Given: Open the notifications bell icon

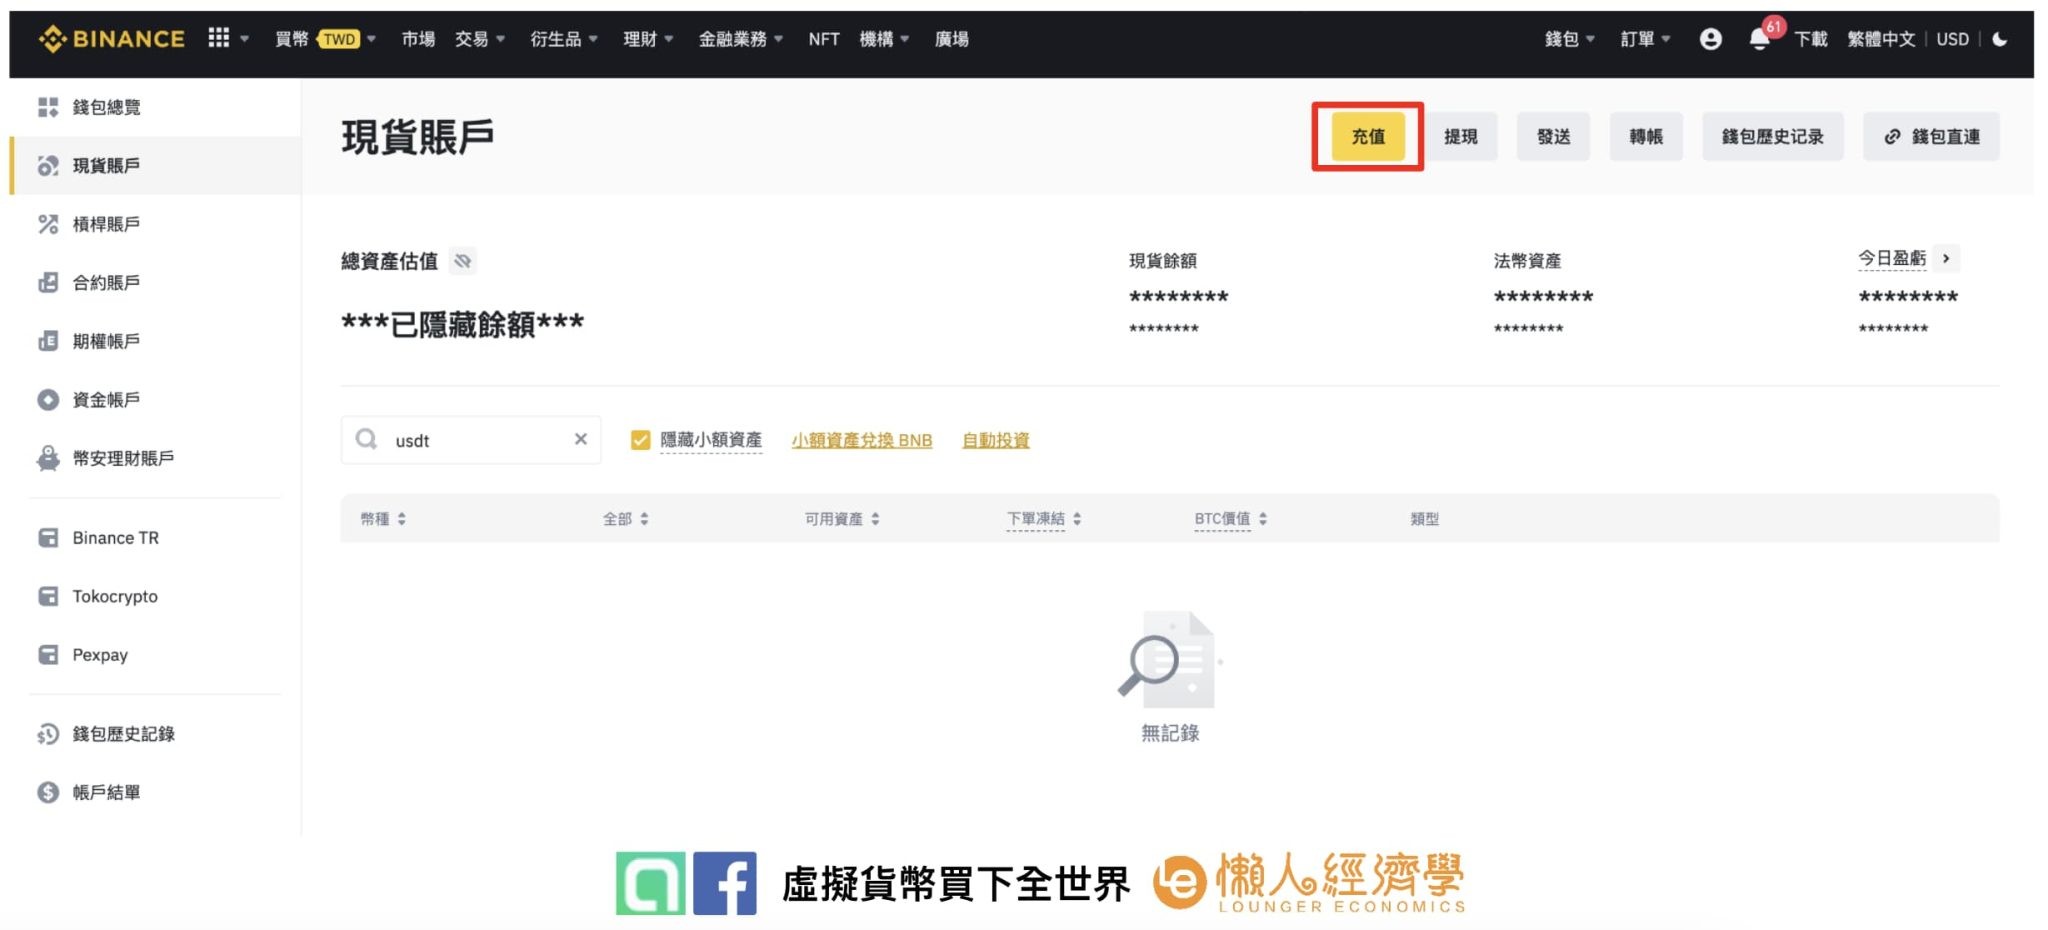Looking at the screenshot, I should pos(1759,40).
